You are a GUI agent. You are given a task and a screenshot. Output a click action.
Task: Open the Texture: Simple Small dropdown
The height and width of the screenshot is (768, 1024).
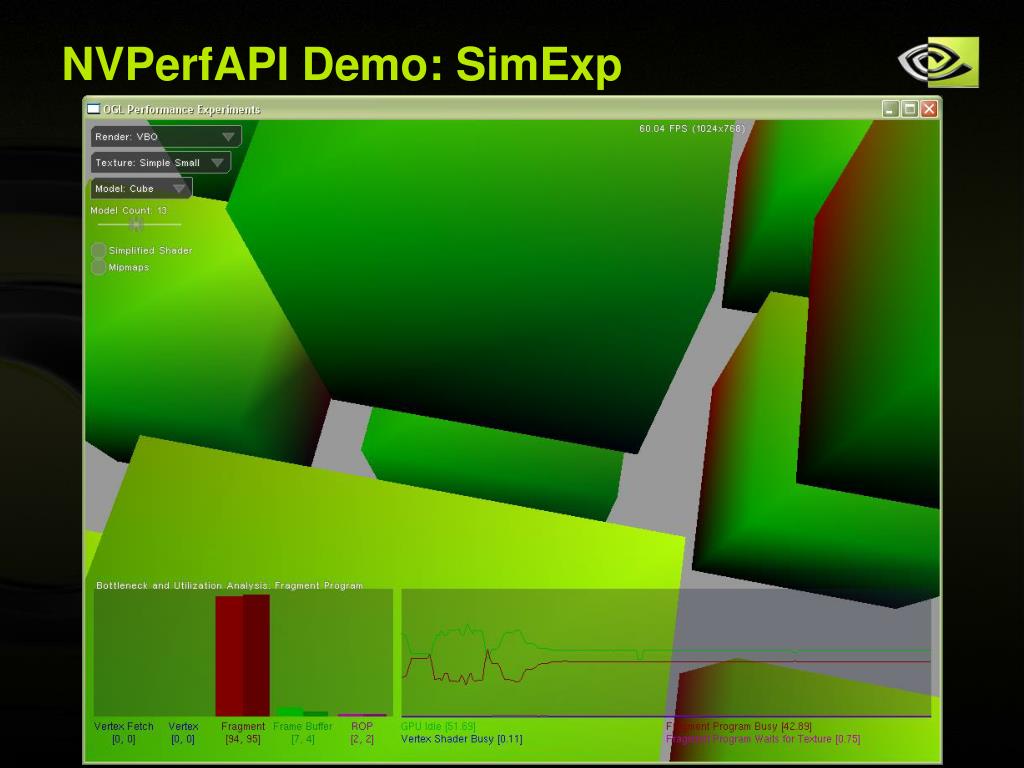[161, 163]
